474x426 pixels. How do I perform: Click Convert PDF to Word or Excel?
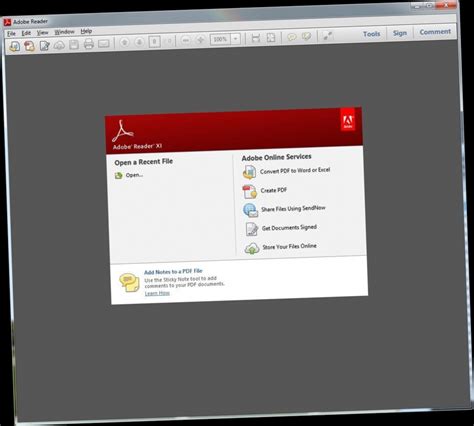[x=295, y=171]
